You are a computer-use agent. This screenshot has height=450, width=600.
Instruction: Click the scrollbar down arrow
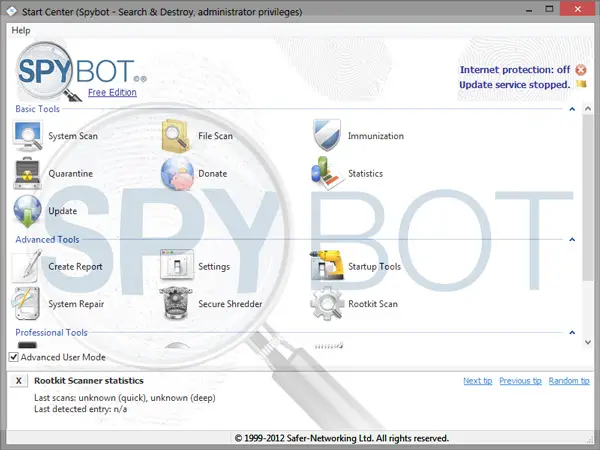[x=588, y=342]
